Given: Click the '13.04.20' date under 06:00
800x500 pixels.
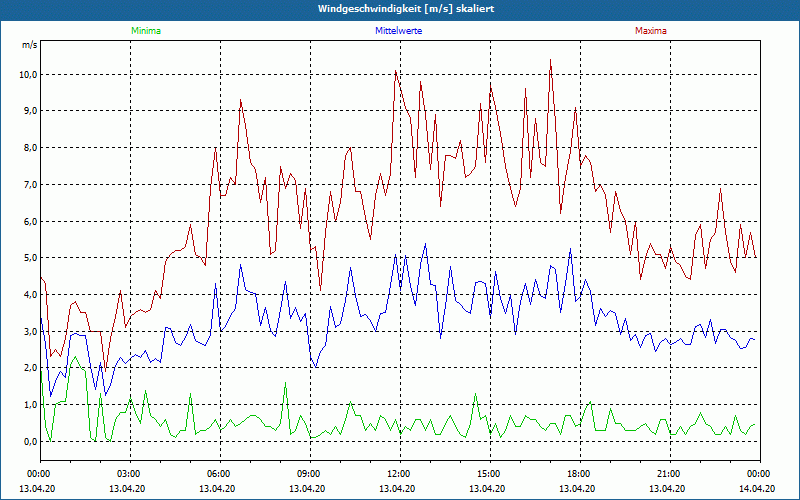Looking at the screenshot, I should (217, 488).
